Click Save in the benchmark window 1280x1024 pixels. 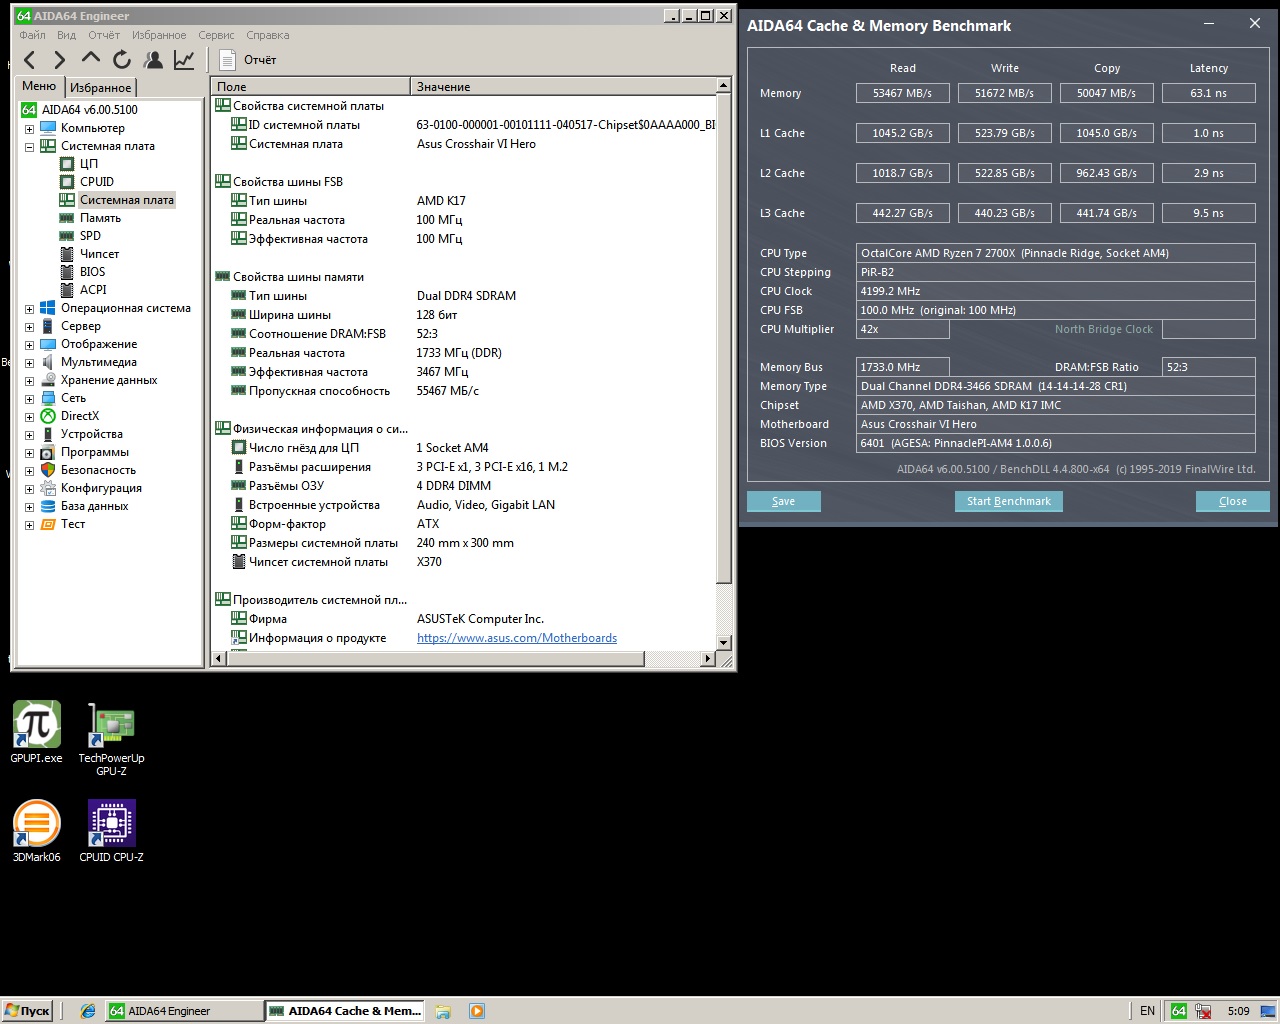[784, 501]
